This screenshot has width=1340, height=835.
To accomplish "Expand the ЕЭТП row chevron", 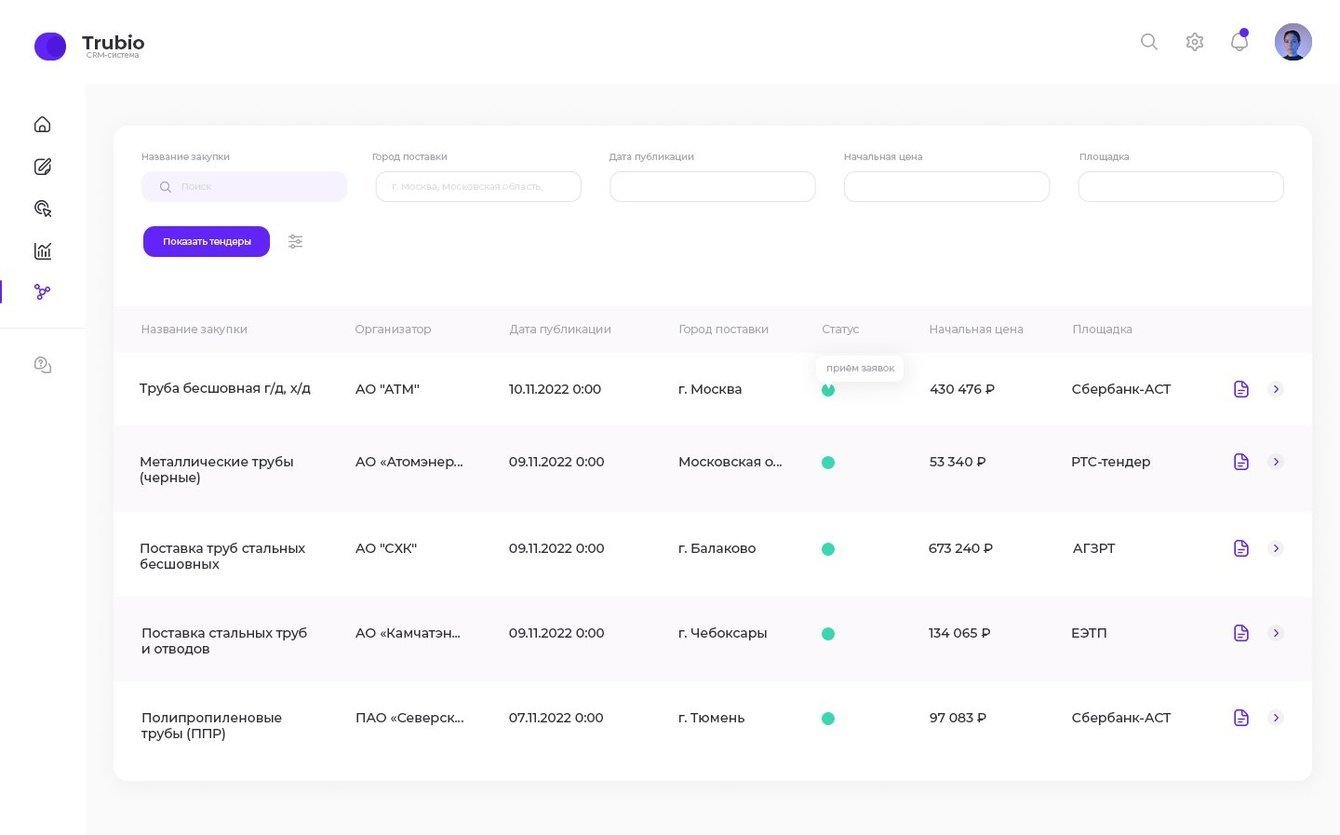I will (x=1276, y=633).
